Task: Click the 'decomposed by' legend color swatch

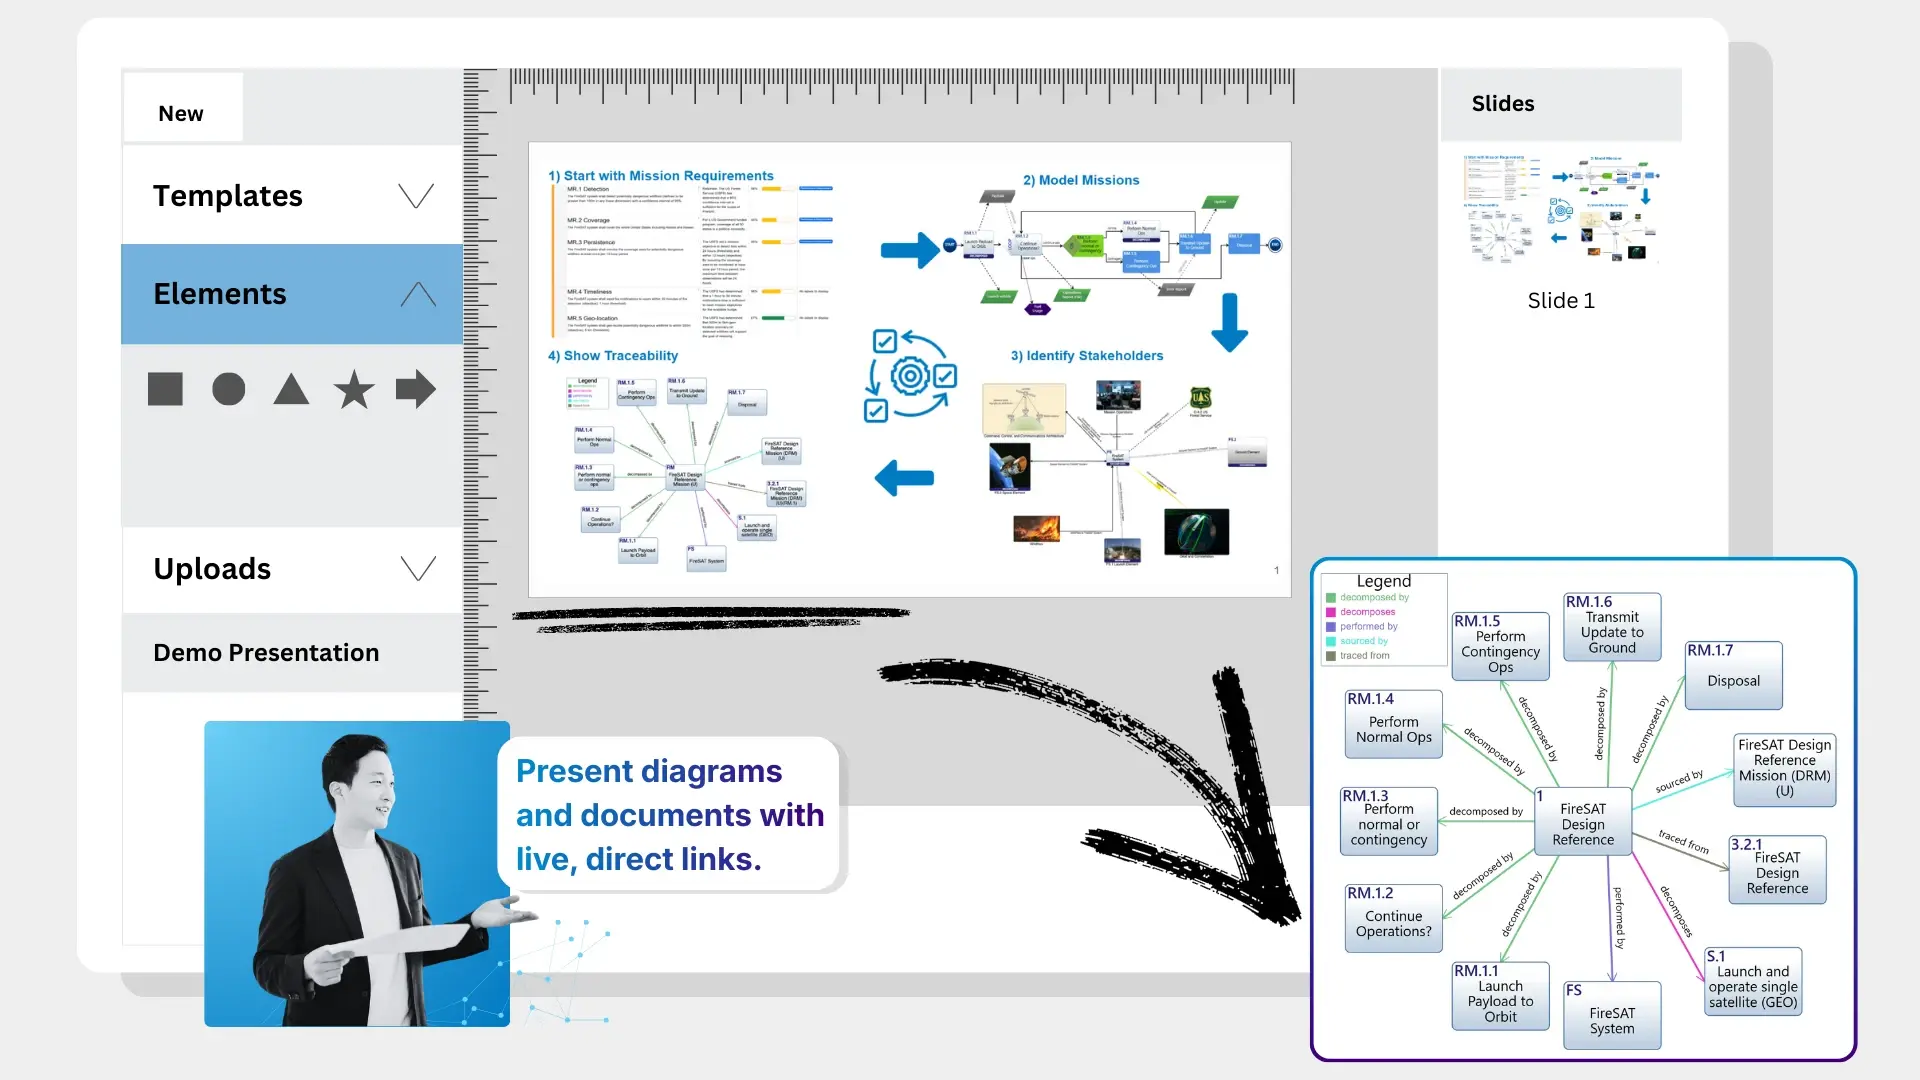Action: 1331,598
